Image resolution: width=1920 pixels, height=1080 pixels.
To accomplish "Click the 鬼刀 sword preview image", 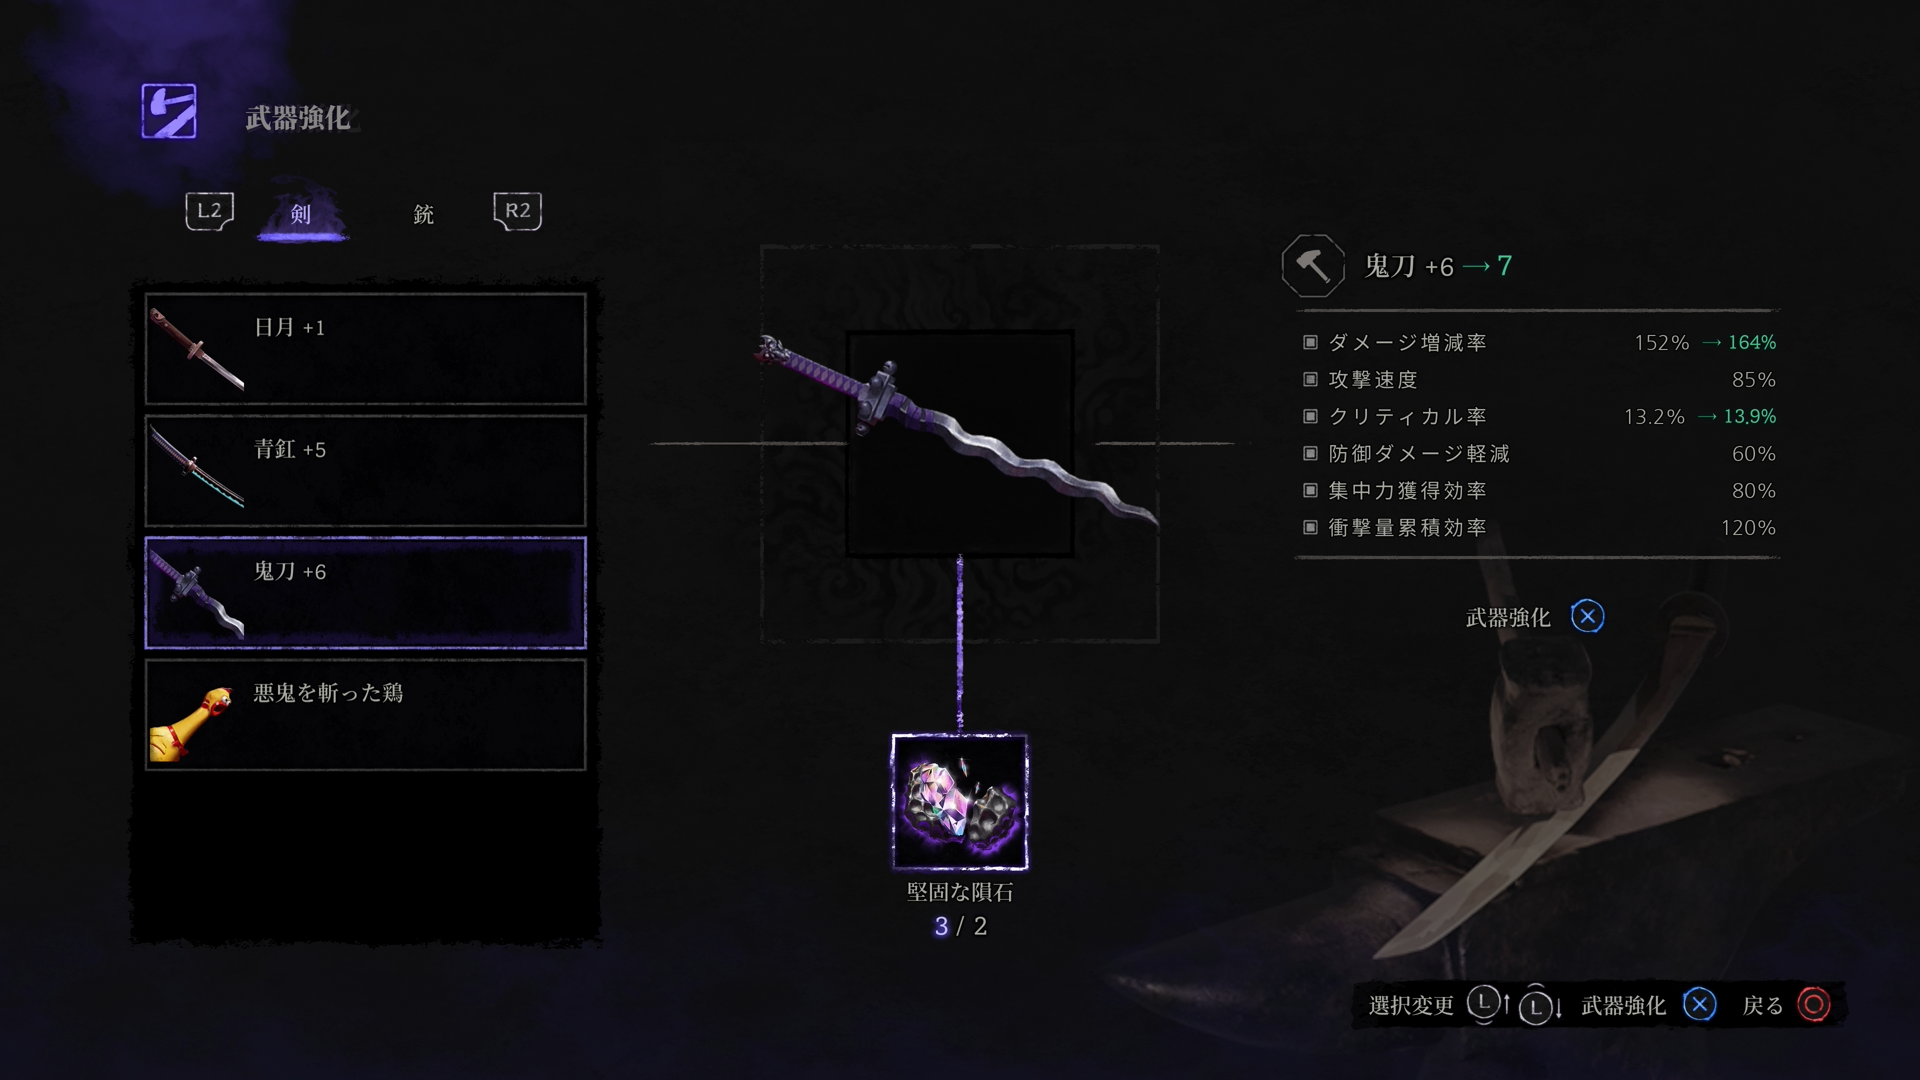I will [958, 432].
